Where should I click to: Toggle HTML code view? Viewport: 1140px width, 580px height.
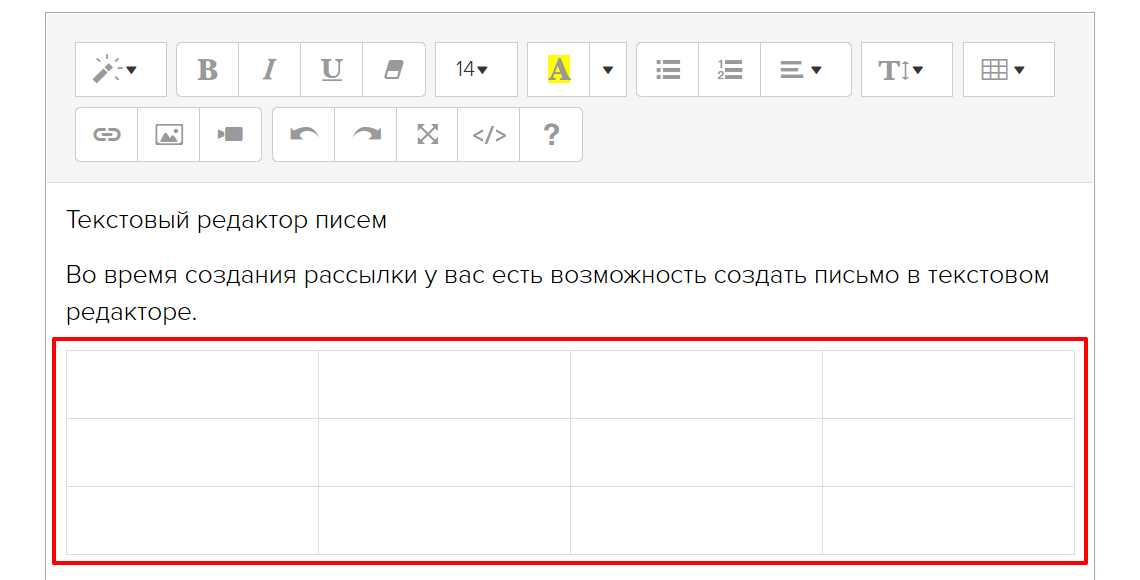pos(489,135)
